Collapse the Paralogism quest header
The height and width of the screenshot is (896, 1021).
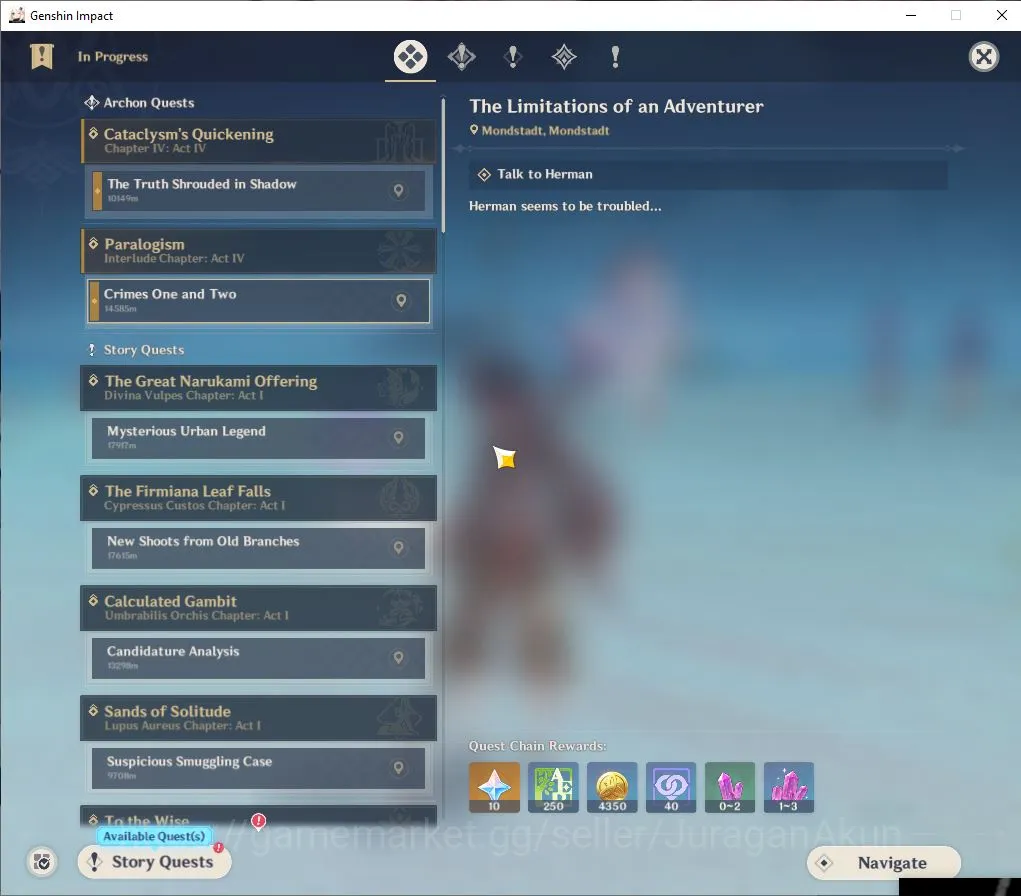pos(259,251)
